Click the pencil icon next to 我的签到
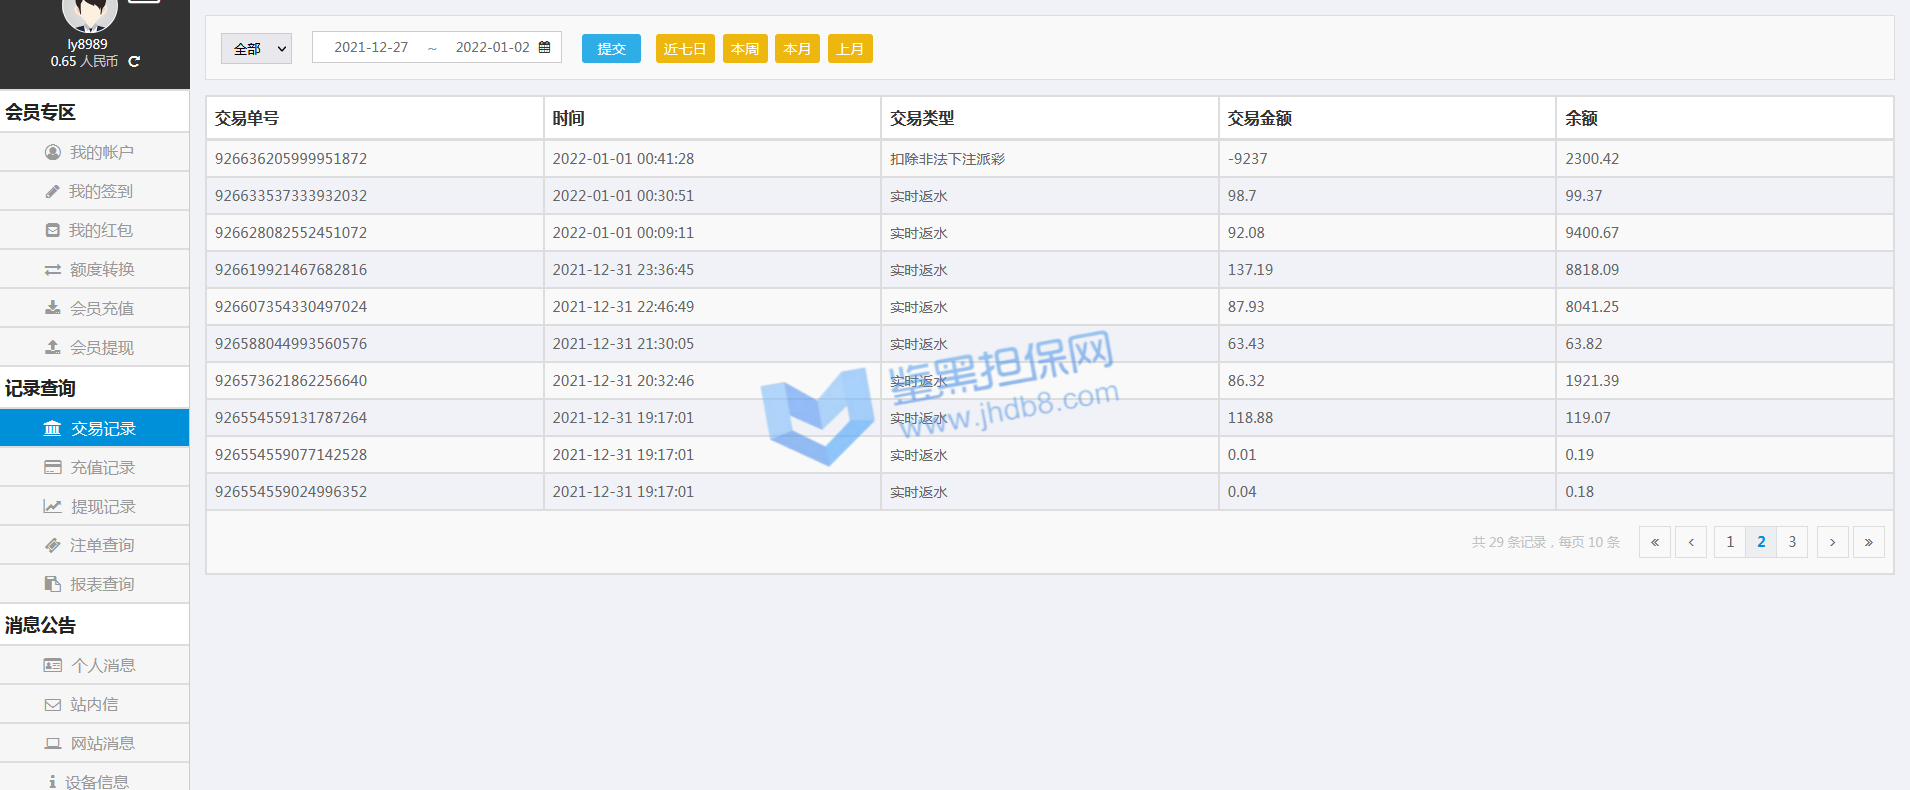The height and width of the screenshot is (790, 1910). [x=52, y=191]
